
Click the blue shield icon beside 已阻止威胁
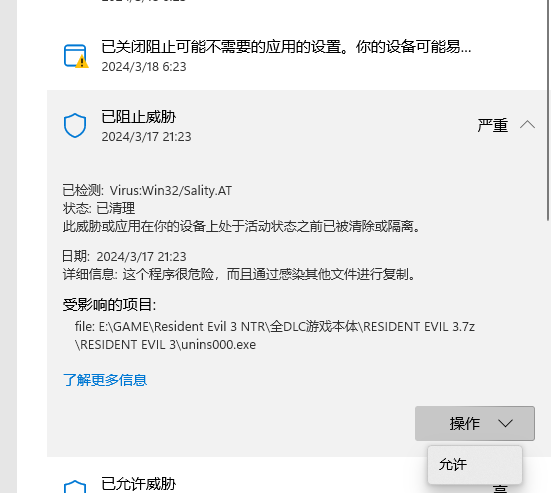(x=75, y=125)
